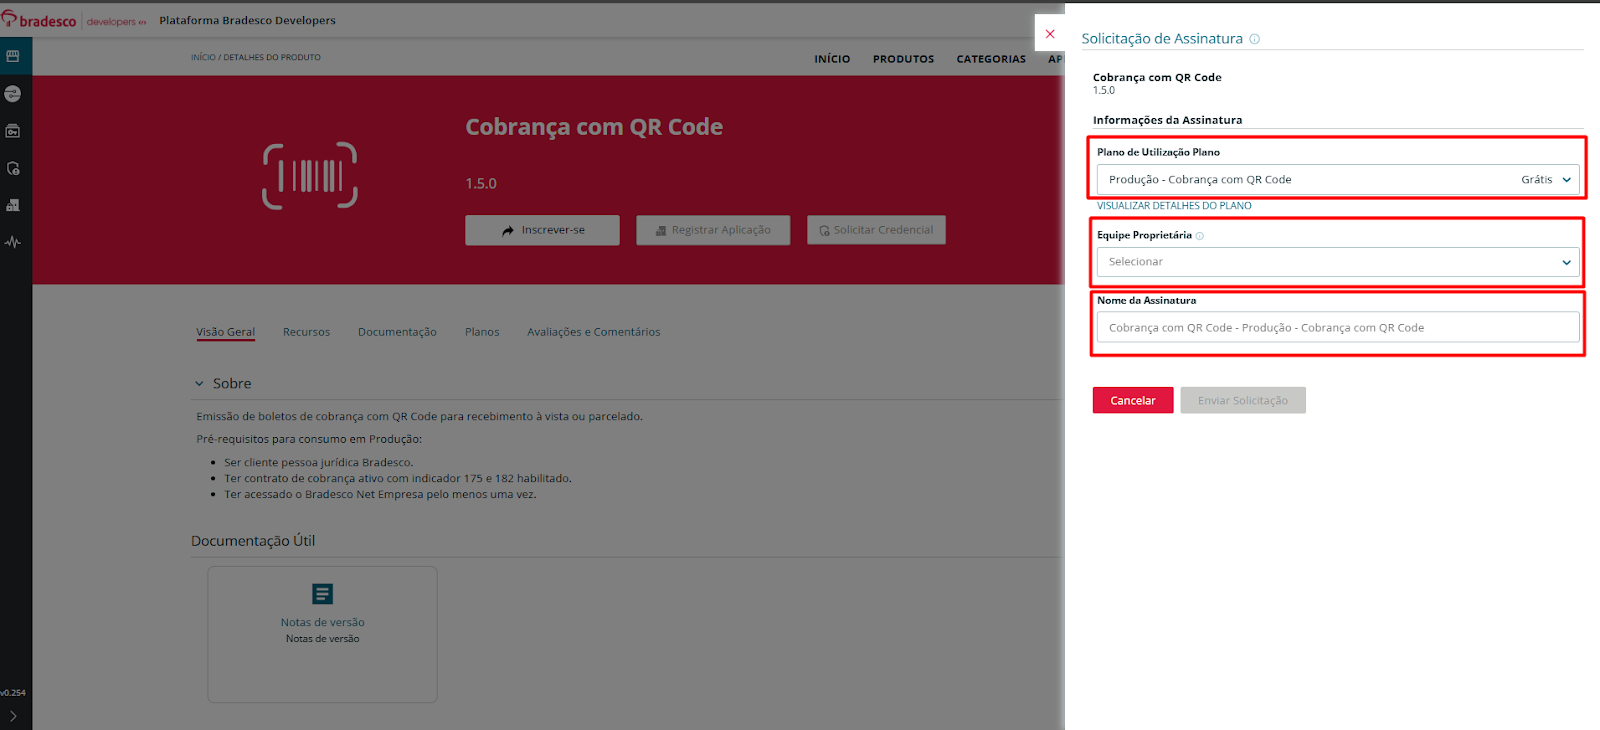This screenshot has width=1600, height=730.
Task: Open CATEGORIAS in top navigation
Action: point(991,59)
